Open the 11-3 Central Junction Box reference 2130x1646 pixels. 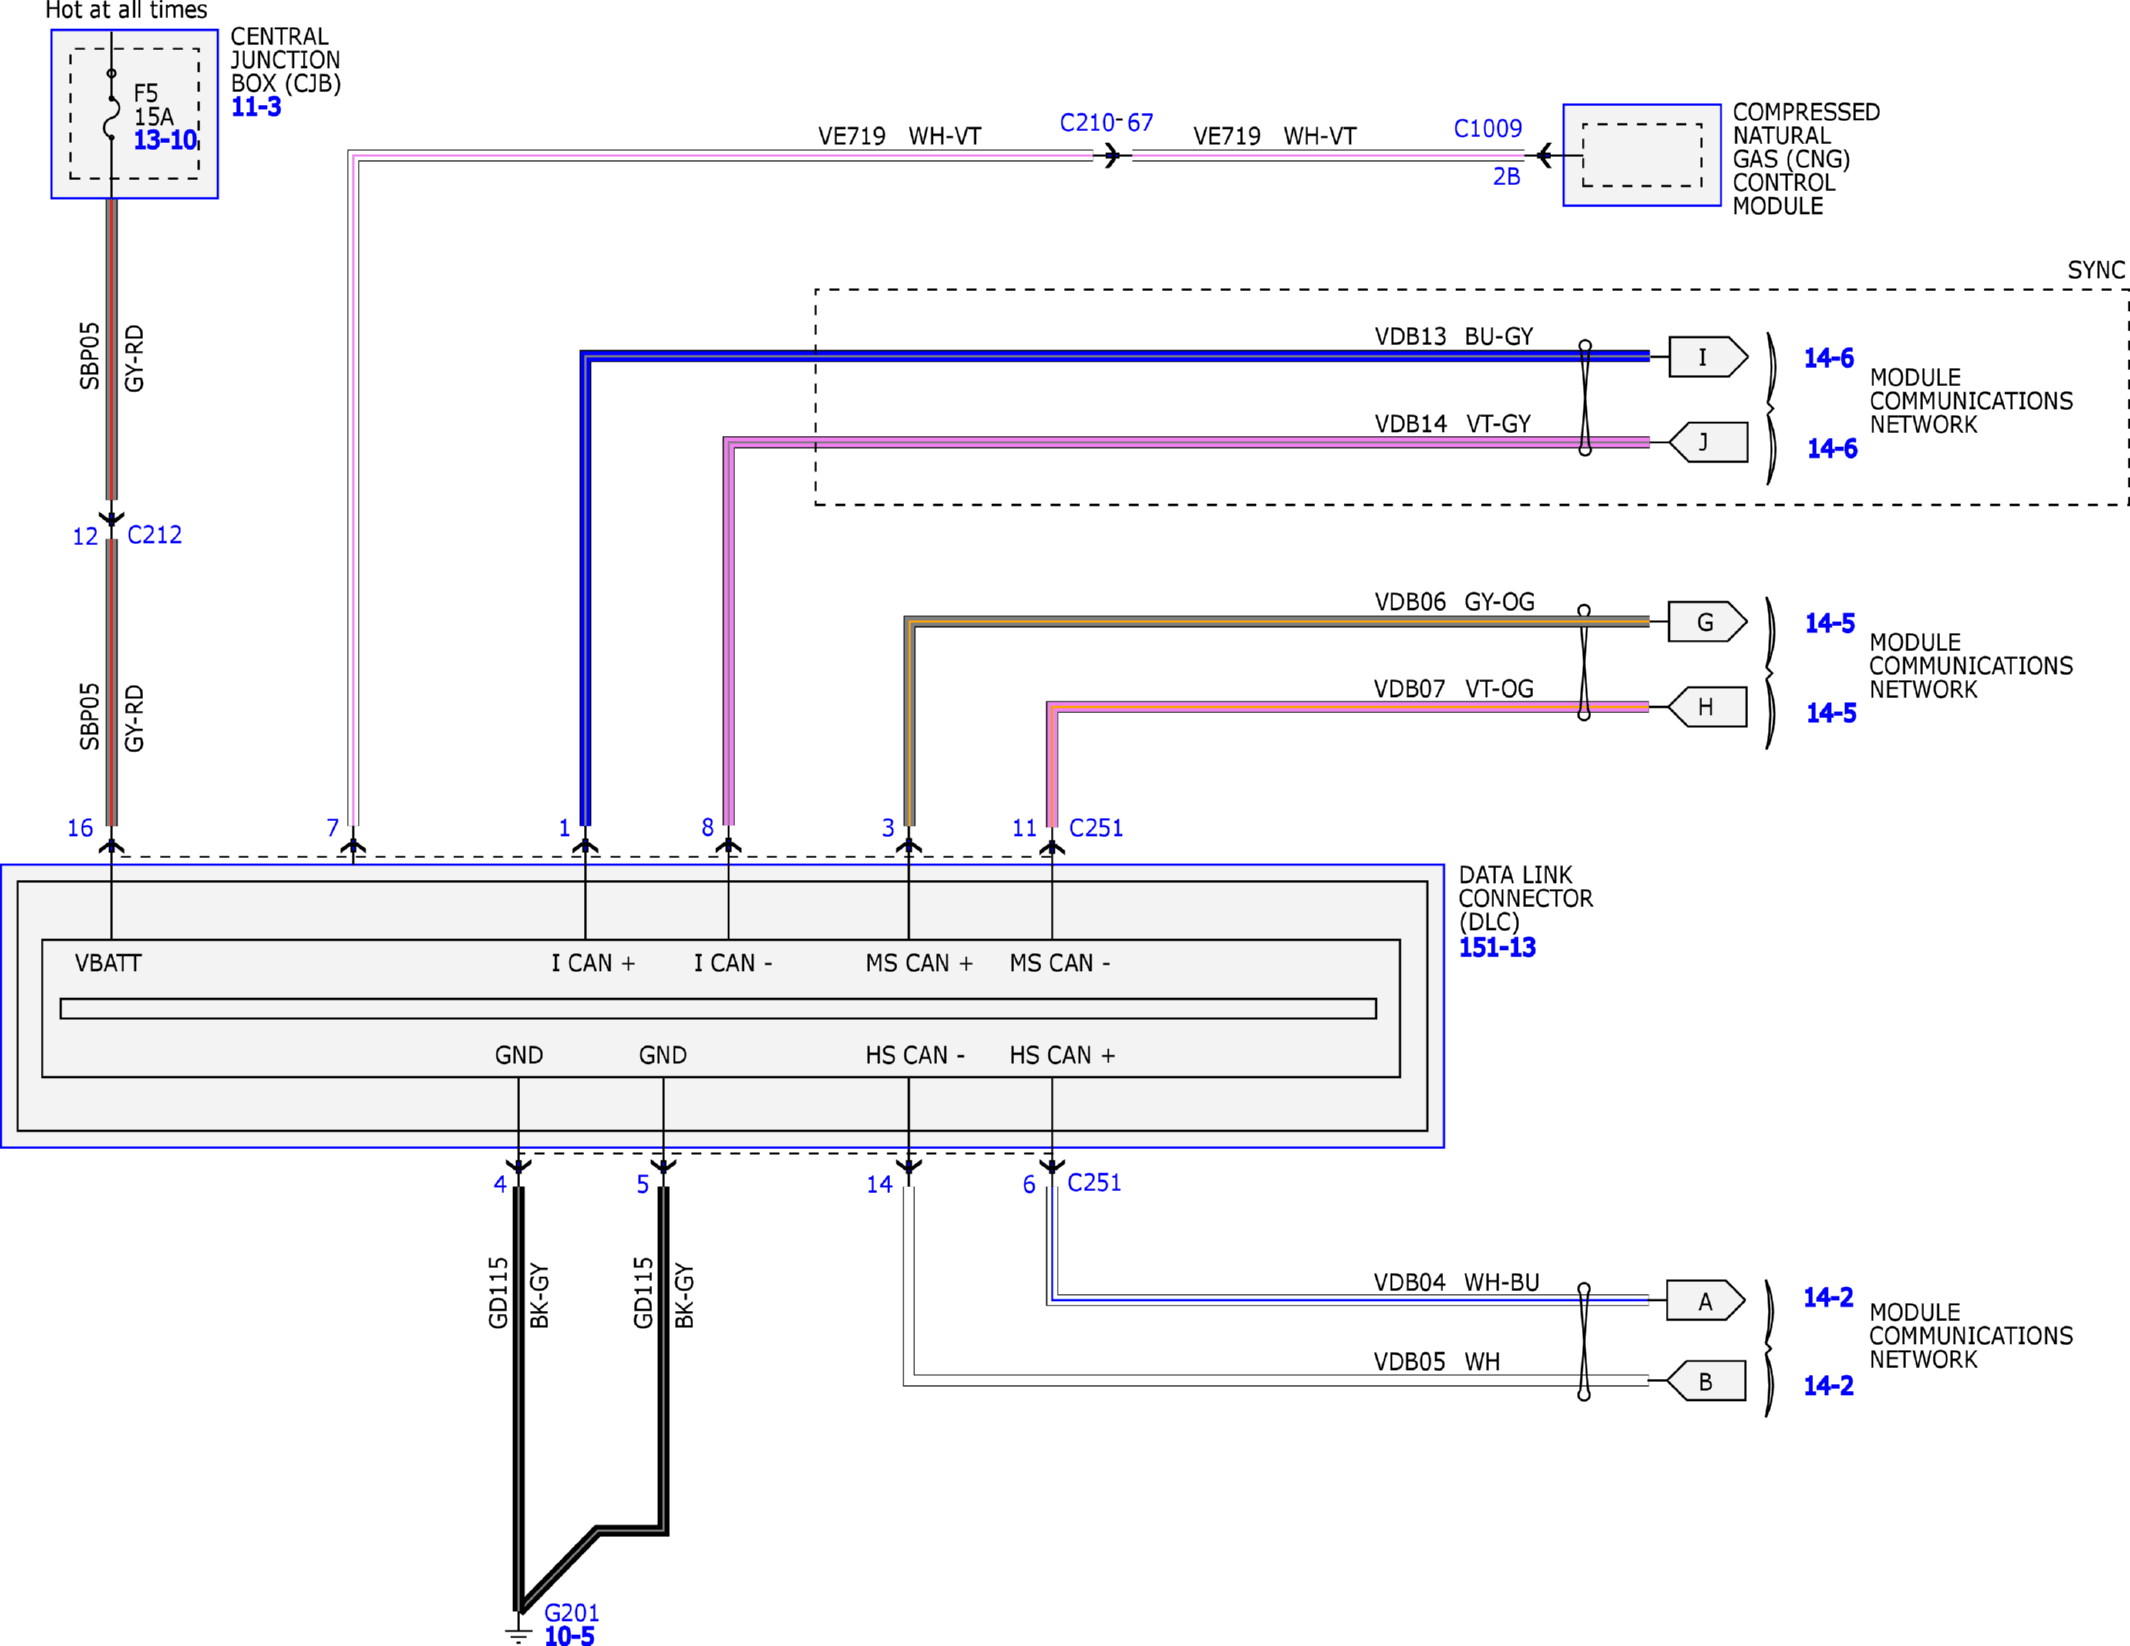(x=256, y=107)
